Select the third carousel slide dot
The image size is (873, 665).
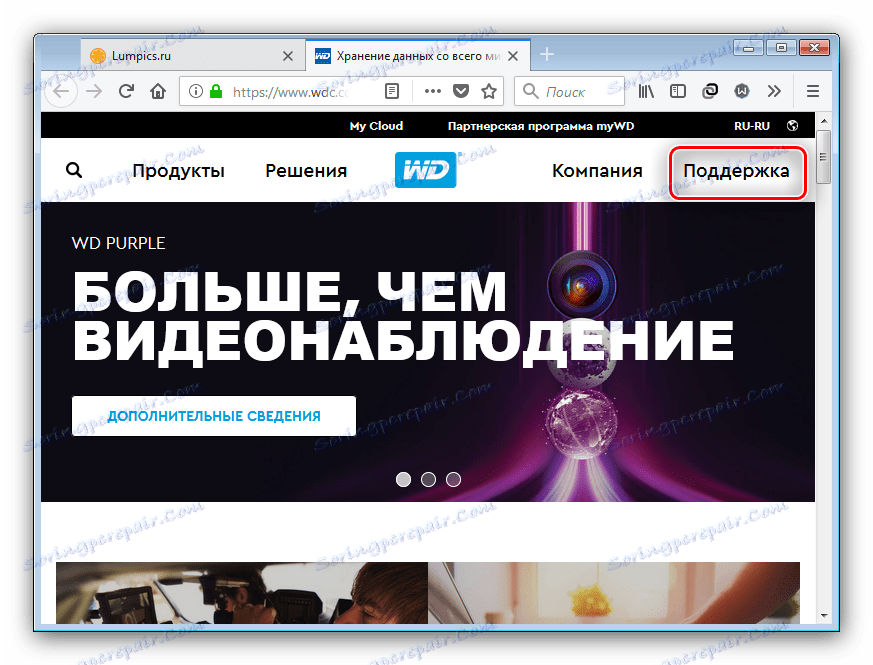[x=453, y=480]
